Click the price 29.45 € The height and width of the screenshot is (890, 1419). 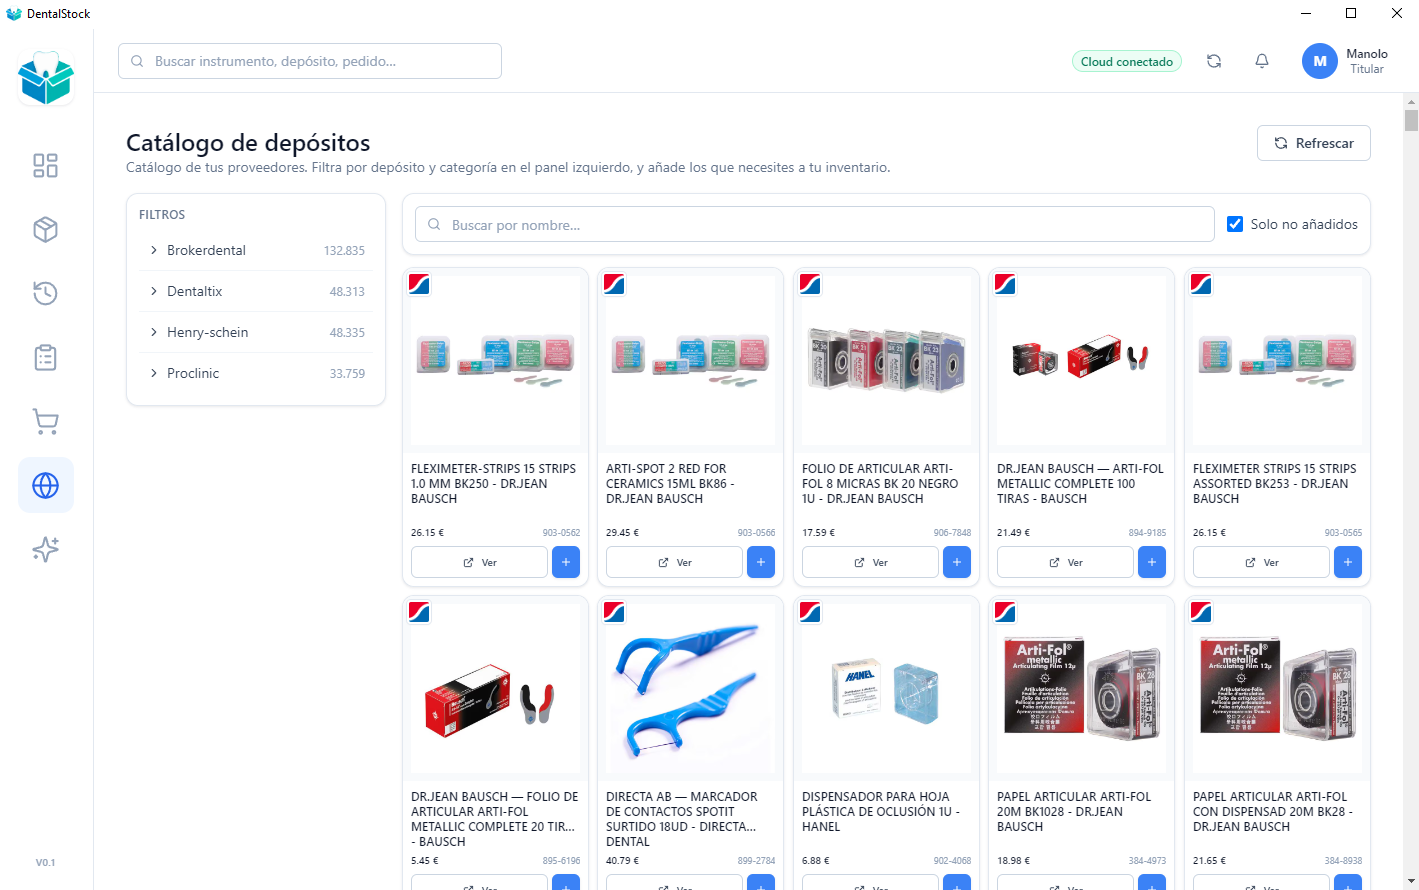(x=622, y=533)
